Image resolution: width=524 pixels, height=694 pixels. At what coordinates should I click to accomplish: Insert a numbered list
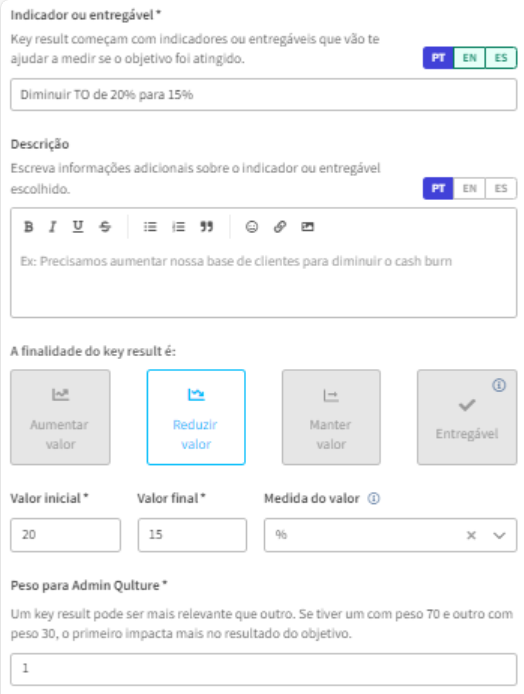pyautogui.click(x=178, y=227)
